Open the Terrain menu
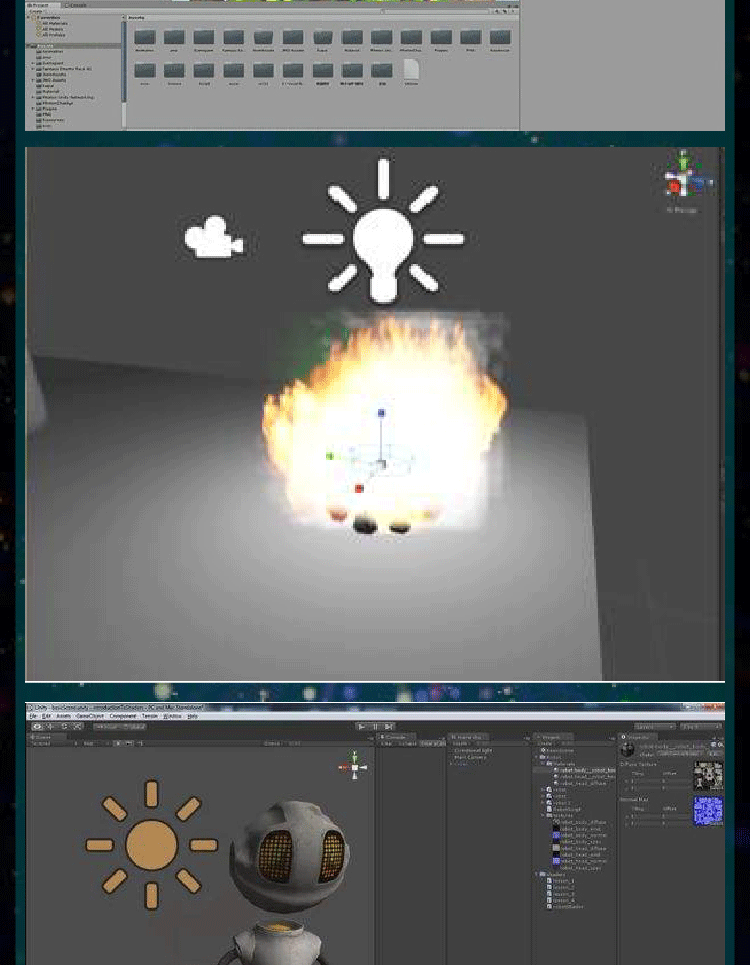Viewport: 750px width, 965px height. pos(150,716)
